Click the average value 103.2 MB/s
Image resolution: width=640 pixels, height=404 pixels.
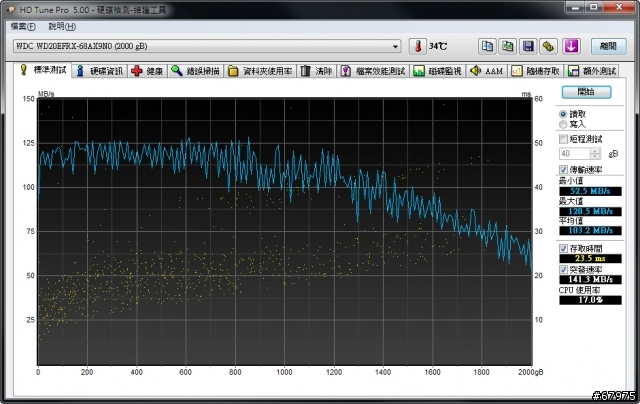(590, 231)
